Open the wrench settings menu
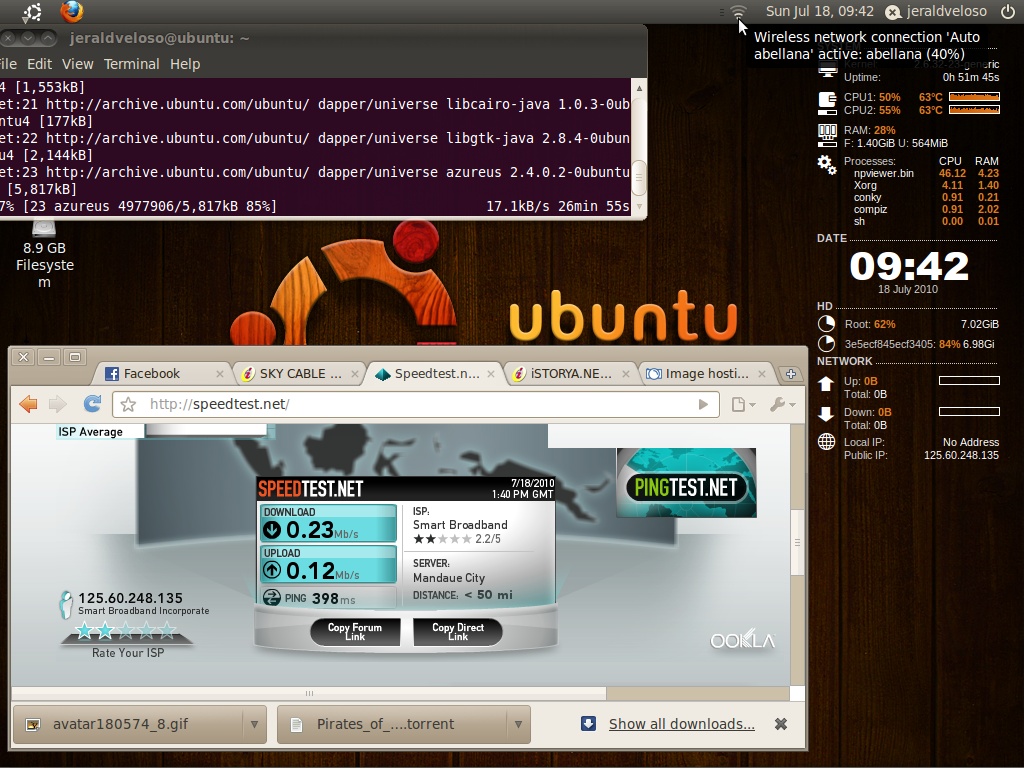The image size is (1024, 768). (x=782, y=405)
